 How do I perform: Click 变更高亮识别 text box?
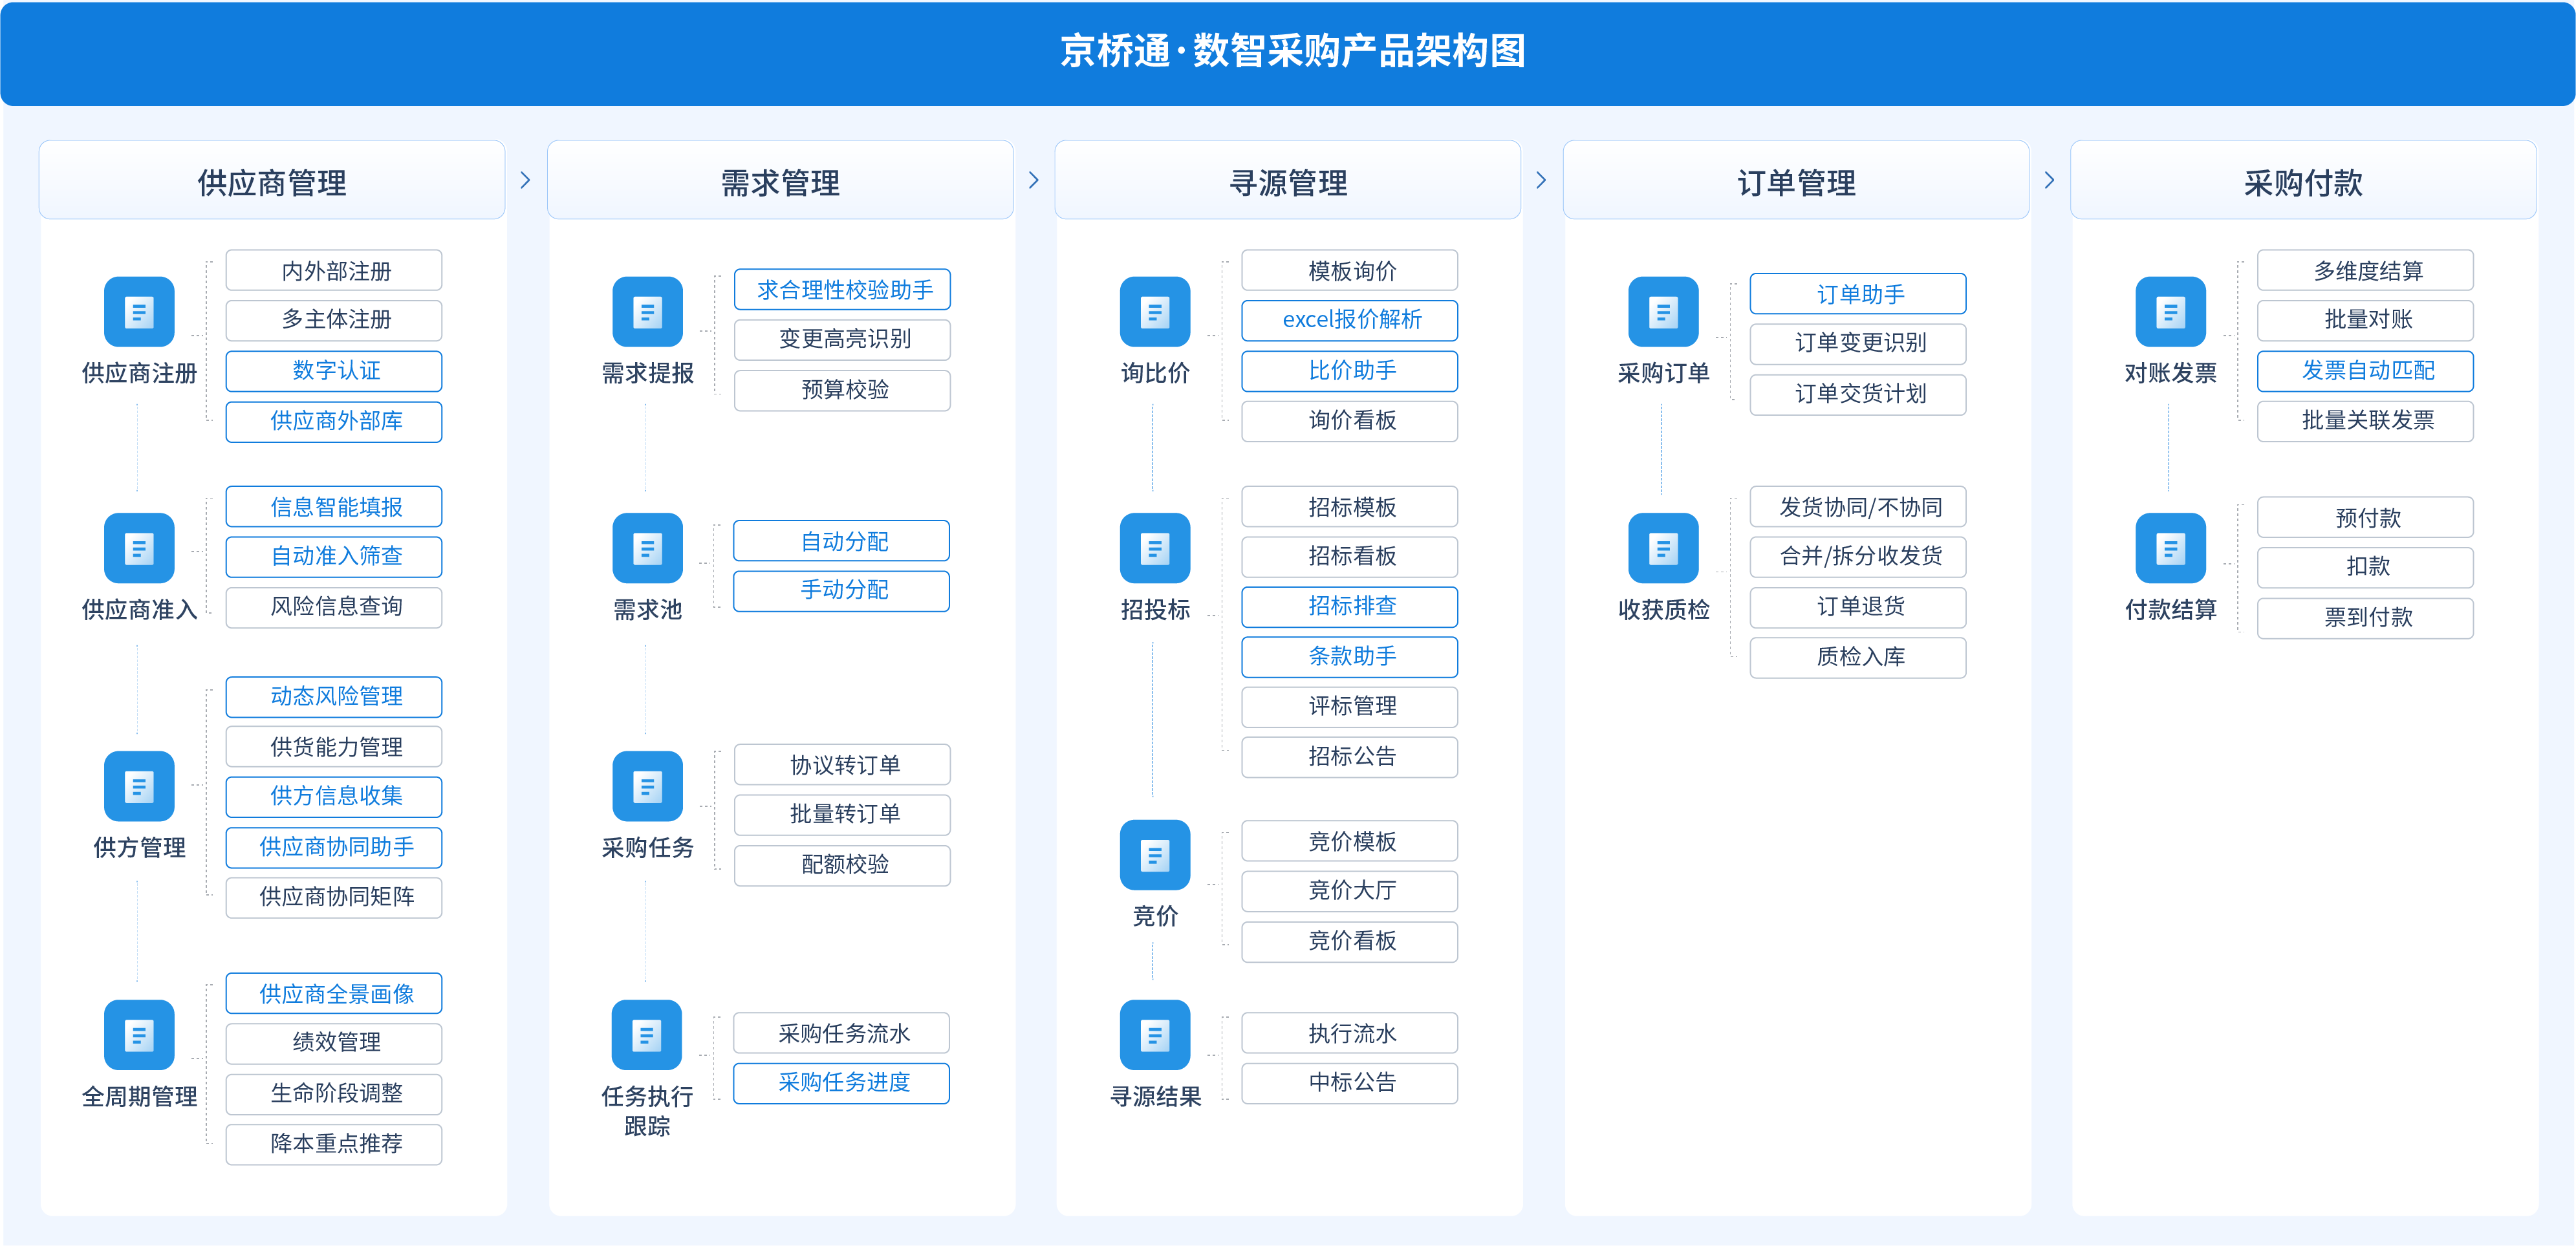click(842, 339)
